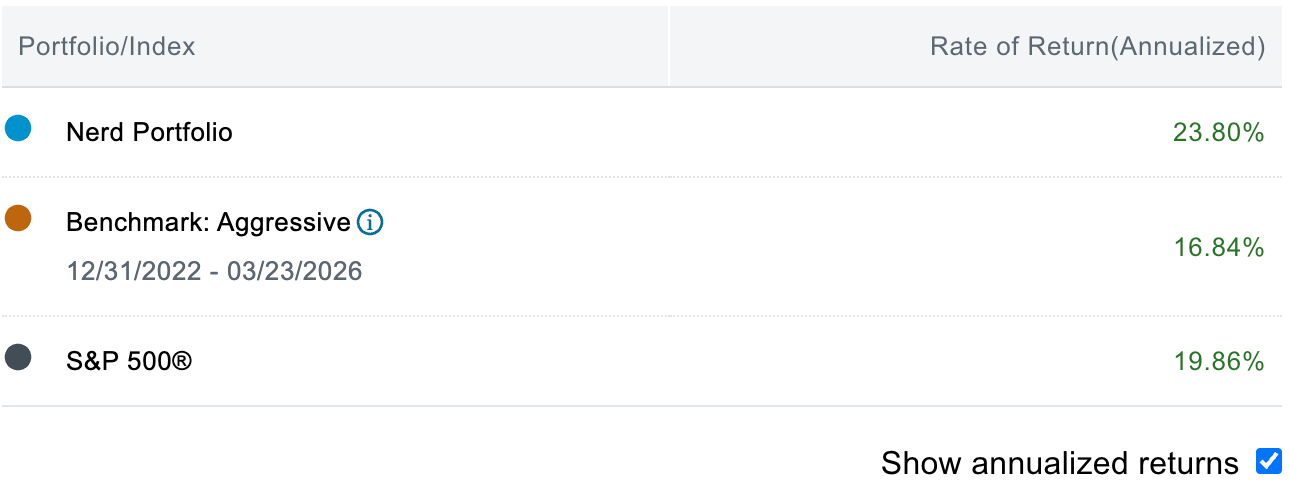Click the Show annualized returns label text
Viewport: 1290px width, 483px height.
point(1059,463)
